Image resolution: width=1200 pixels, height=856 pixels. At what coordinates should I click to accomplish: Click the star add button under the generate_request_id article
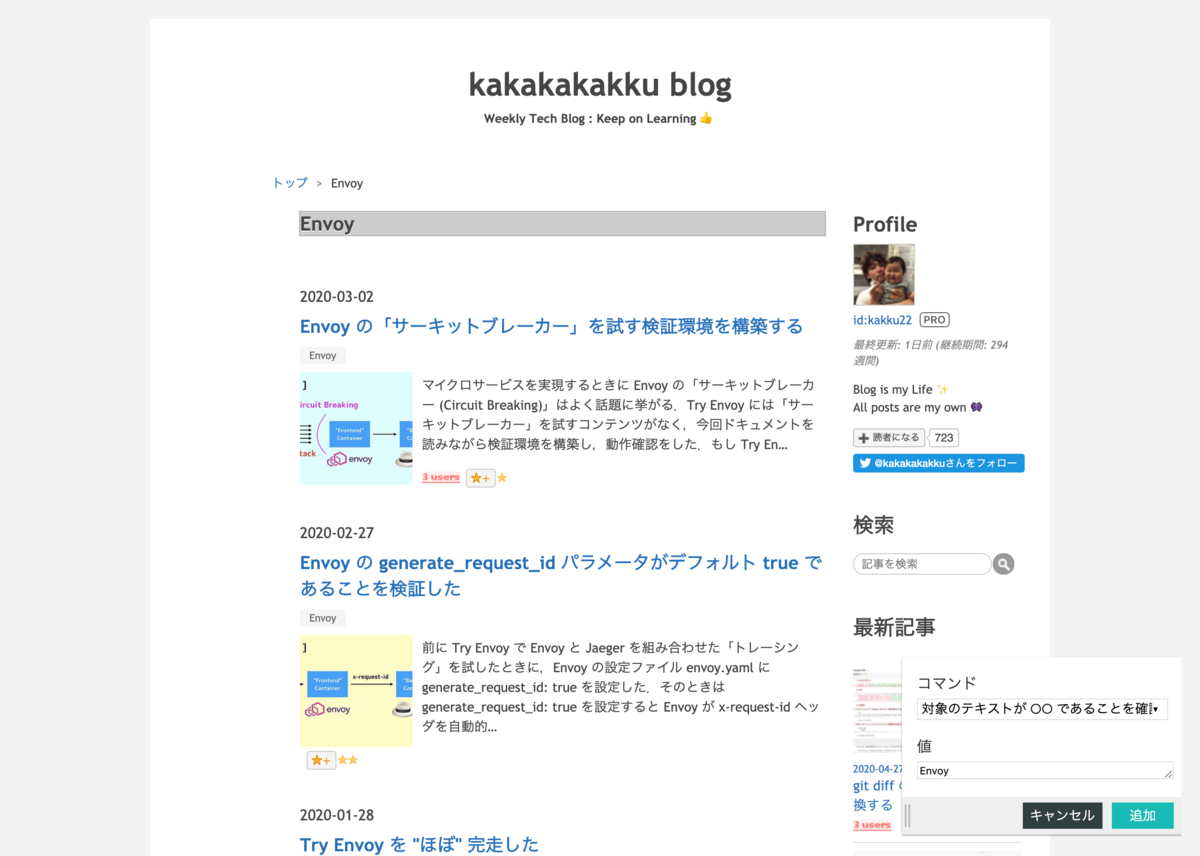click(321, 760)
